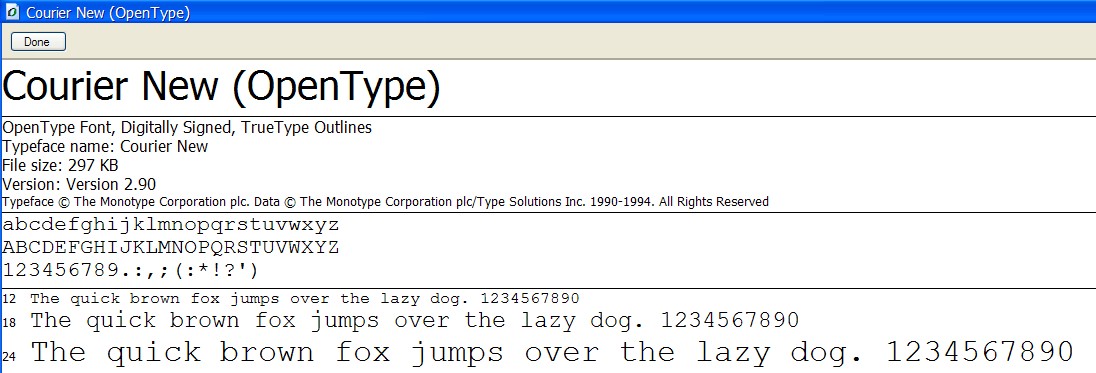Click the Done button

pos(38,42)
